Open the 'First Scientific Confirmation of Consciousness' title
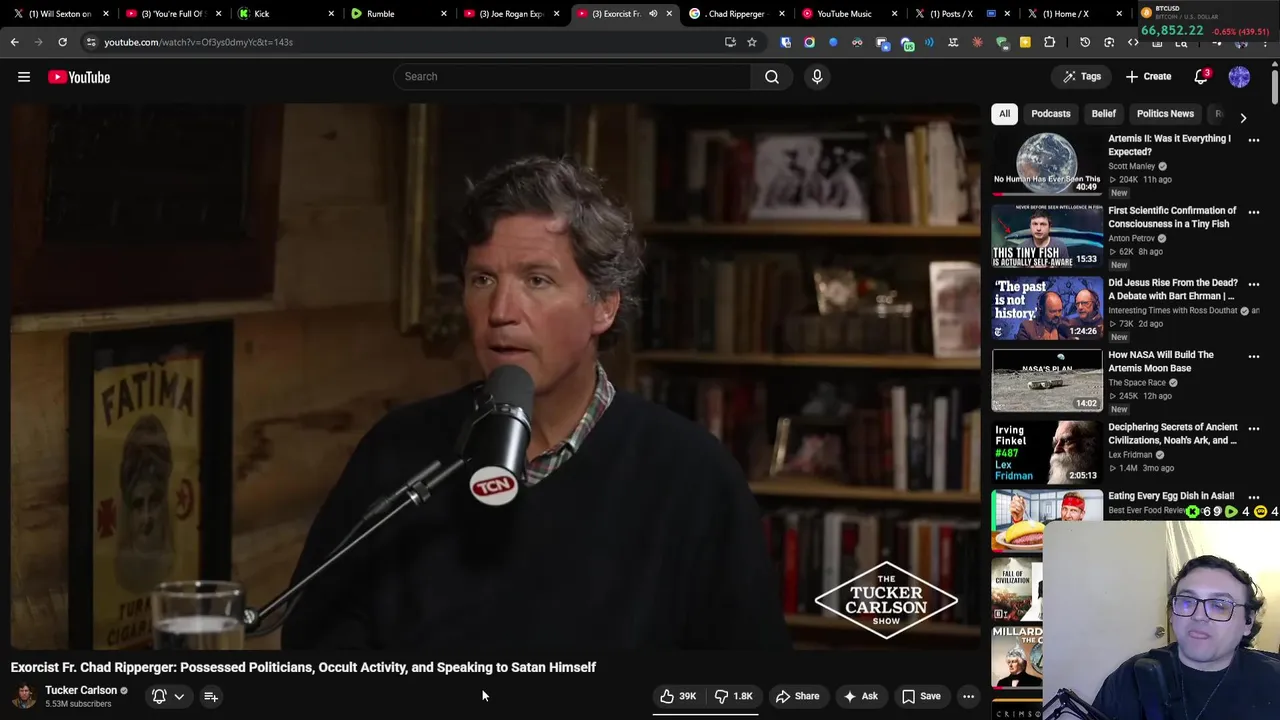This screenshot has height=720, width=1280. point(1172,217)
